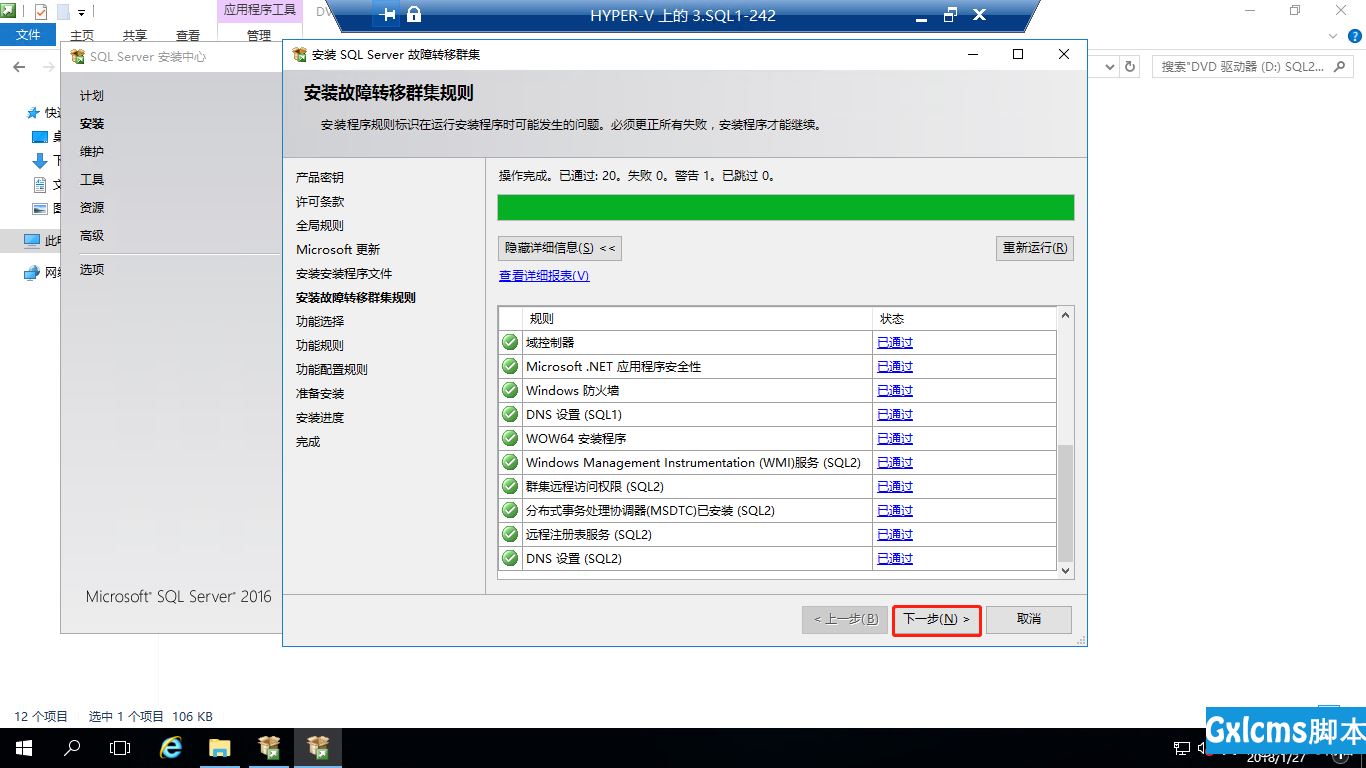The width and height of the screenshot is (1366, 768).
Task: Open 已通过 link for Windows 防火墙
Action: click(895, 390)
